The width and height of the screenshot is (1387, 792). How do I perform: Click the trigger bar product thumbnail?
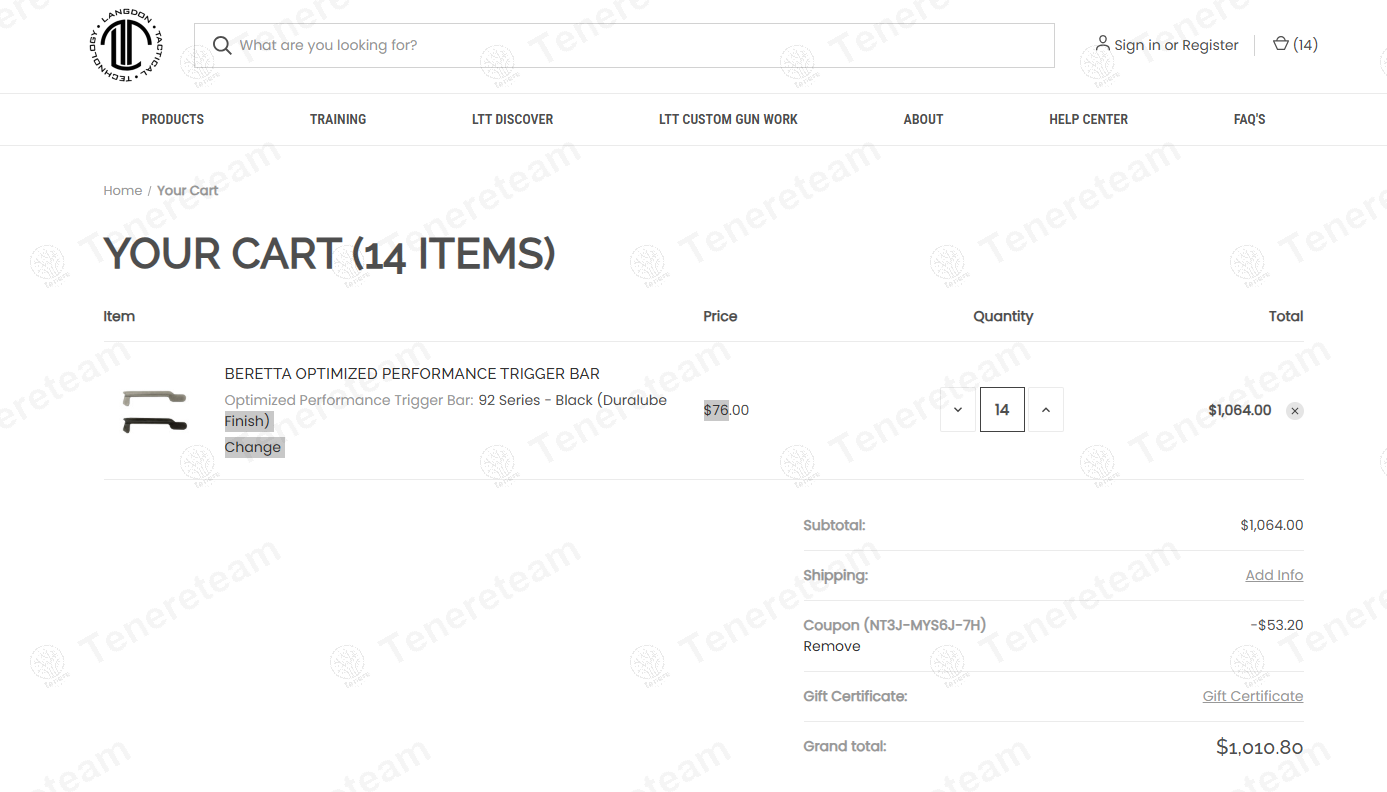pyautogui.click(x=155, y=411)
